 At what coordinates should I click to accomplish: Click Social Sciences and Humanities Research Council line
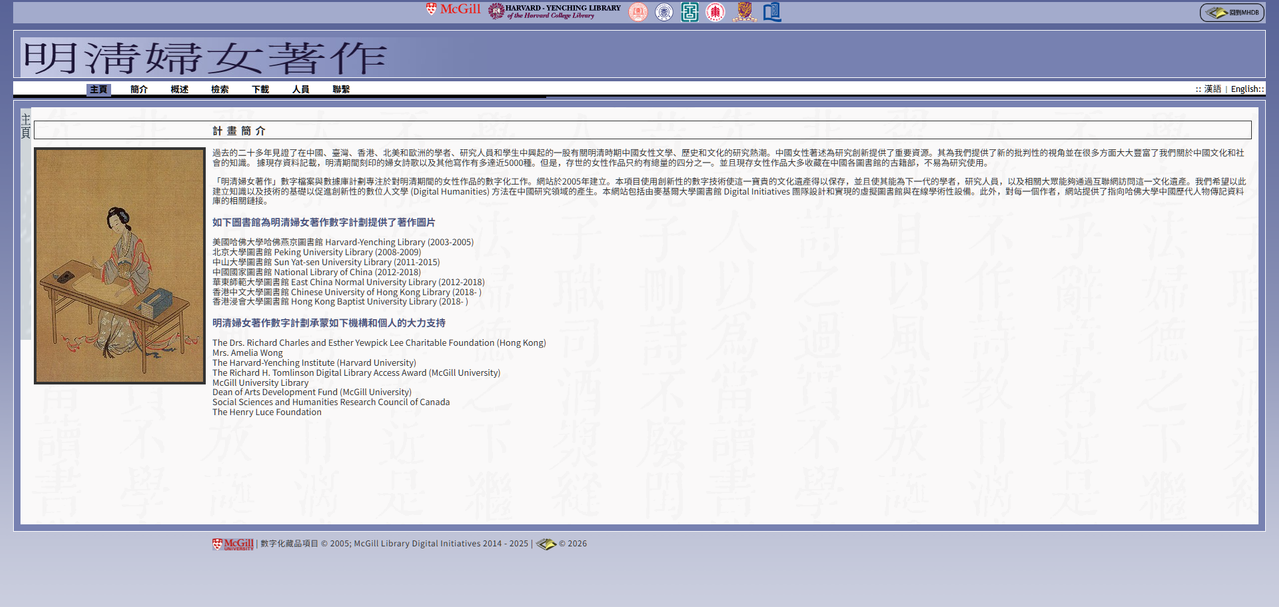[x=331, y=402]
